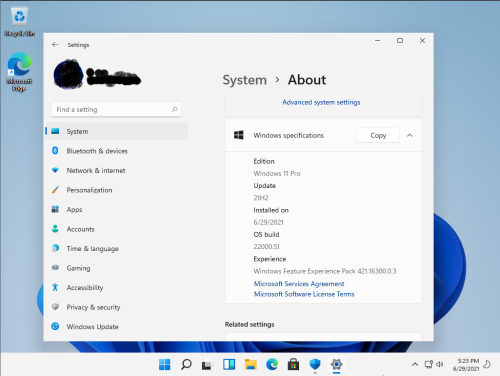Image resolution: width=500 pixels, height=376 pixels.
Task: Open Widgets from the taskbar
Action: click(229, 364)
